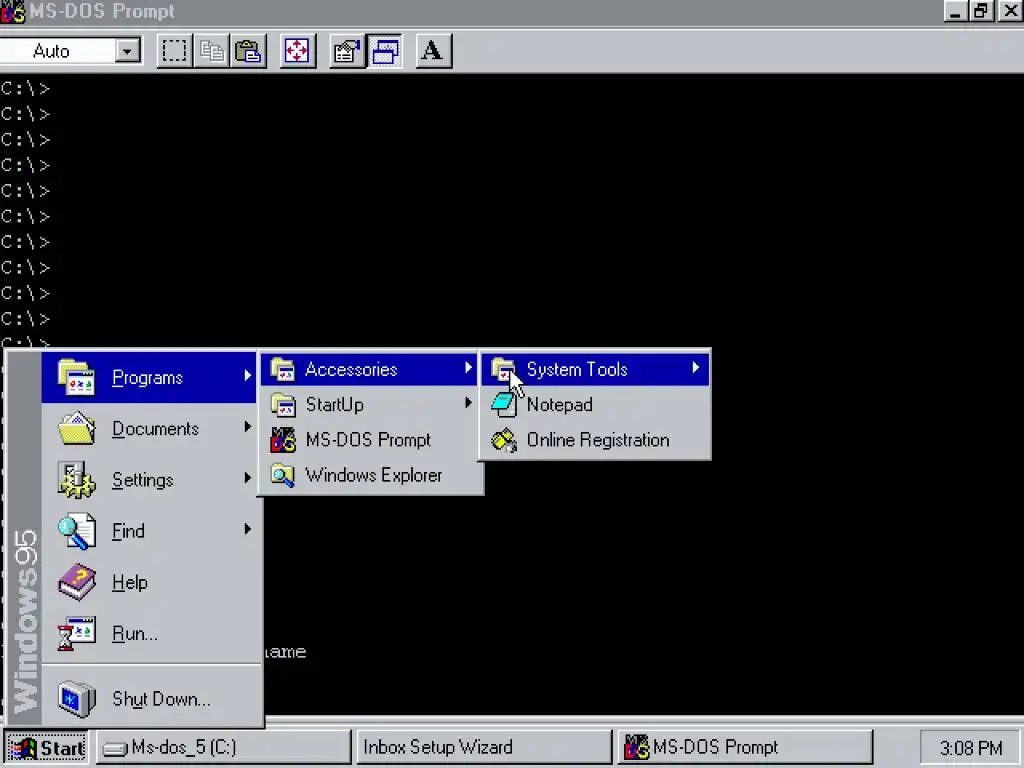
Task: Switch to MS-DOS Prompt taskbar button
Action: 745,747
